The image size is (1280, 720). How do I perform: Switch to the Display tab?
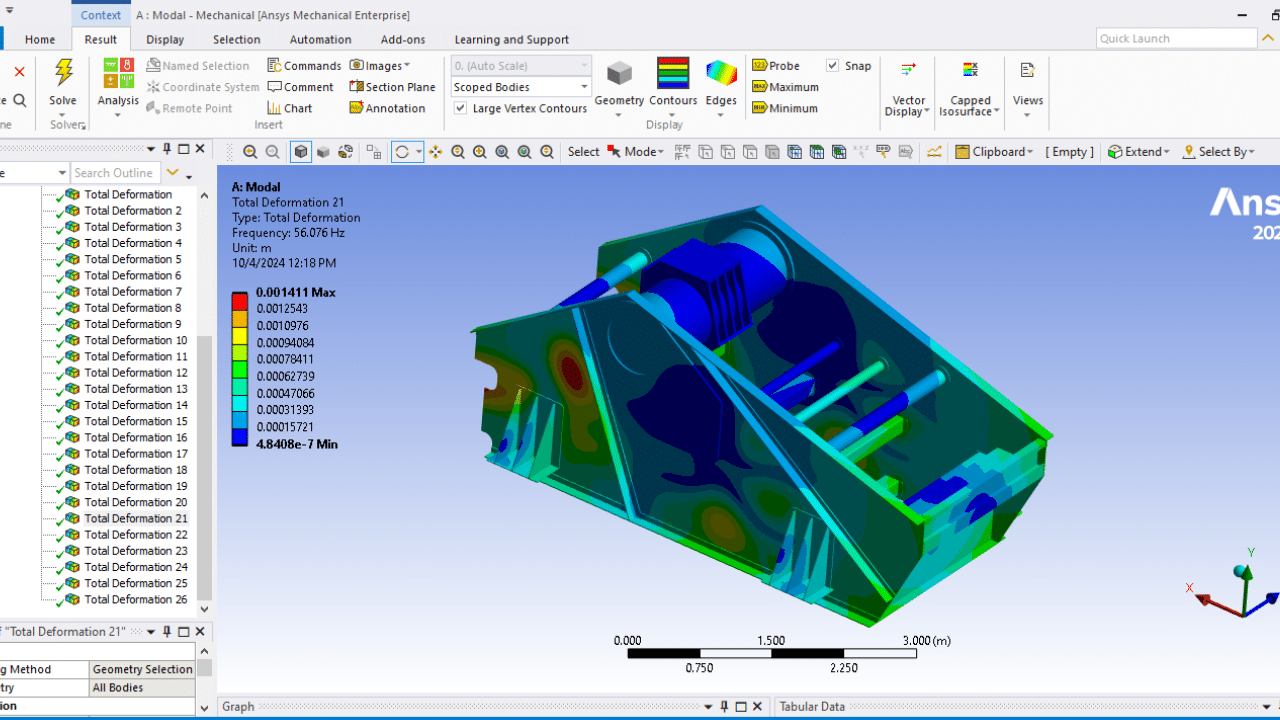point(165,40)
